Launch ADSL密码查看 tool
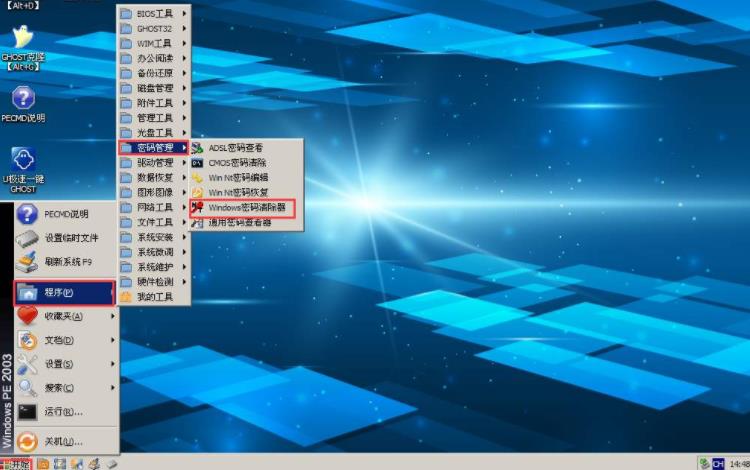Viewport: 750px width, 470px height. (246, 148)
